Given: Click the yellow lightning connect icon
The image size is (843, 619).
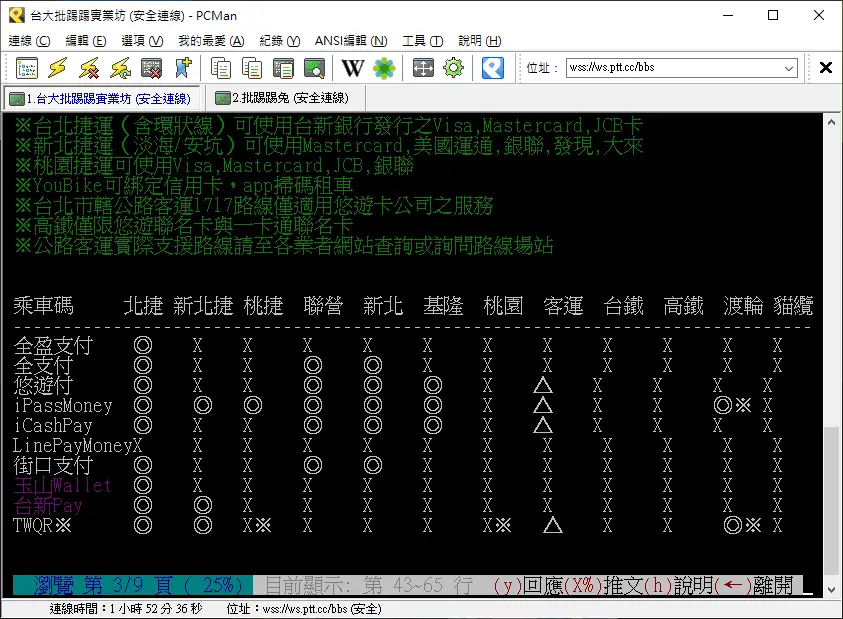Looking at the screenshot, I should (58, 68).
